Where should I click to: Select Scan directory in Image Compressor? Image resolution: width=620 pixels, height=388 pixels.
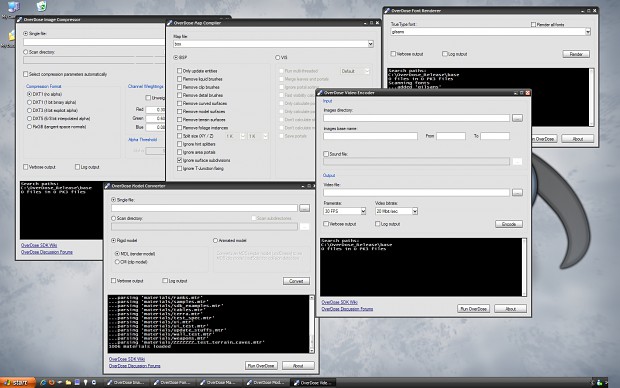pos(26,52)
